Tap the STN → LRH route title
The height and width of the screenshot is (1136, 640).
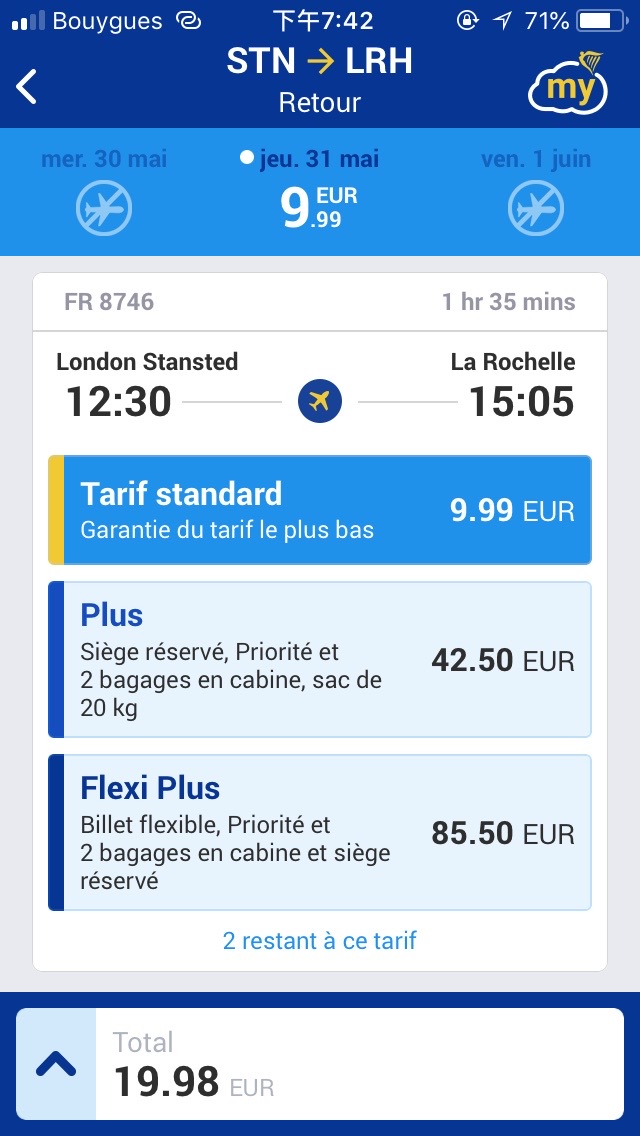[x=320, y=62]
